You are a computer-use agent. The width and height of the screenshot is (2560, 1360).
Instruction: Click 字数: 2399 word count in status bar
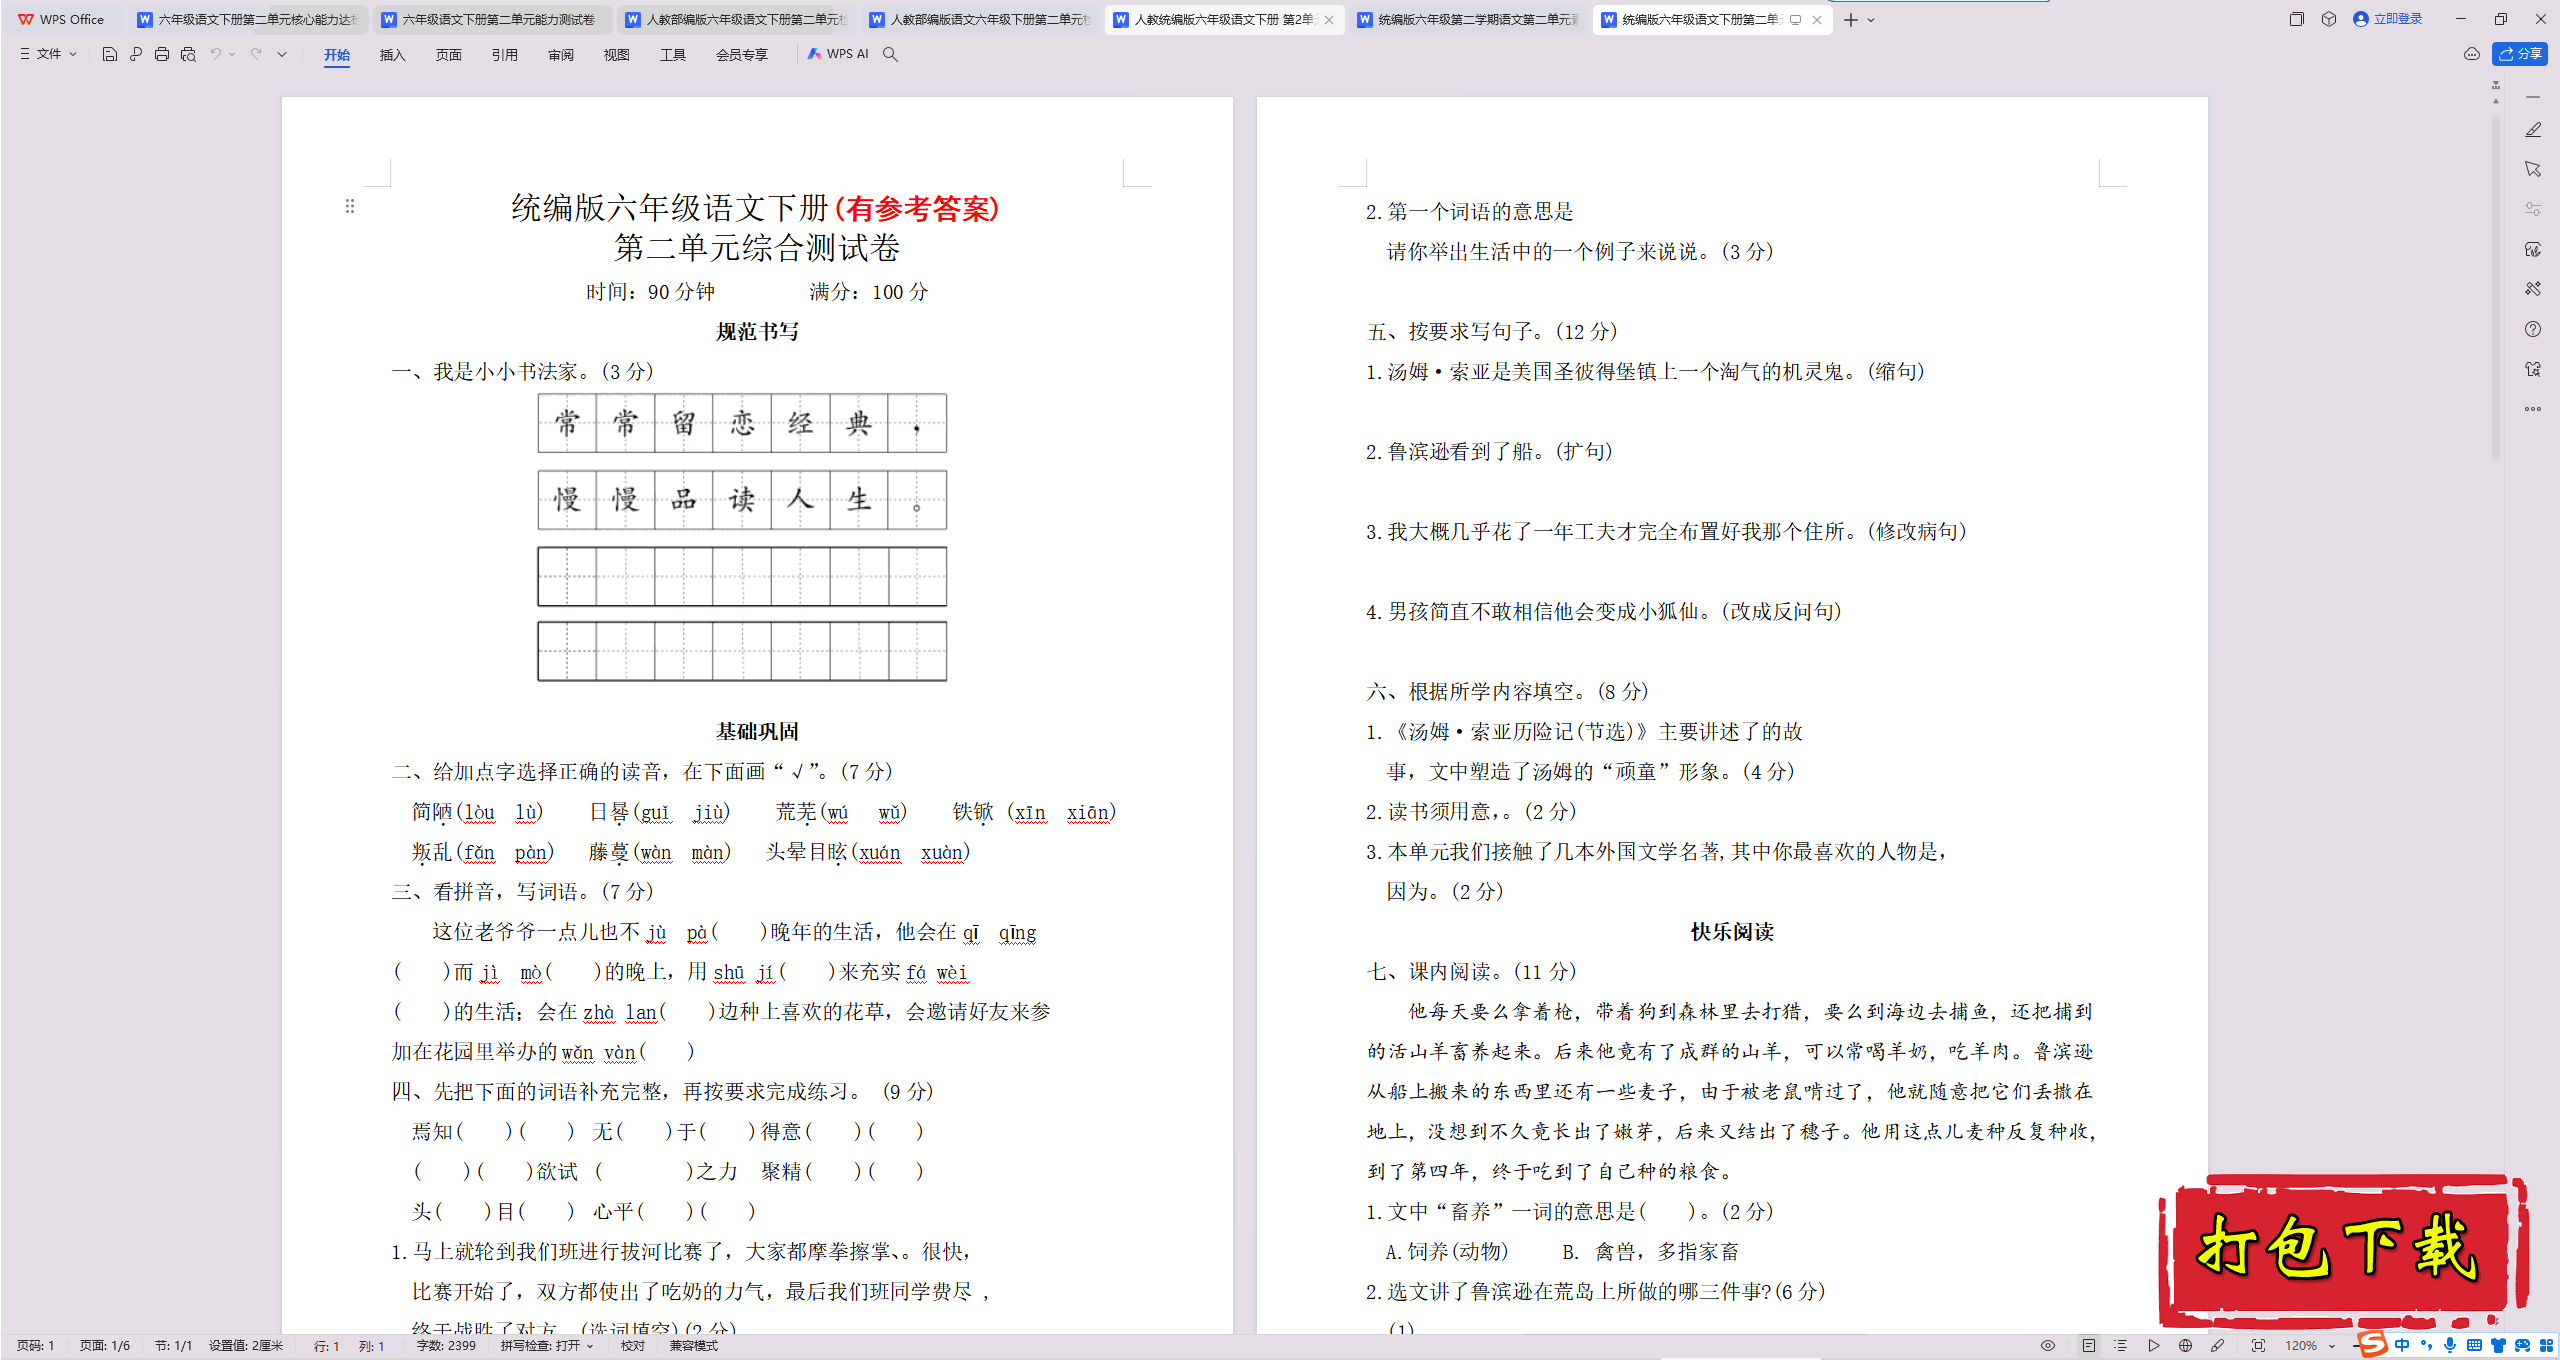446,1346
